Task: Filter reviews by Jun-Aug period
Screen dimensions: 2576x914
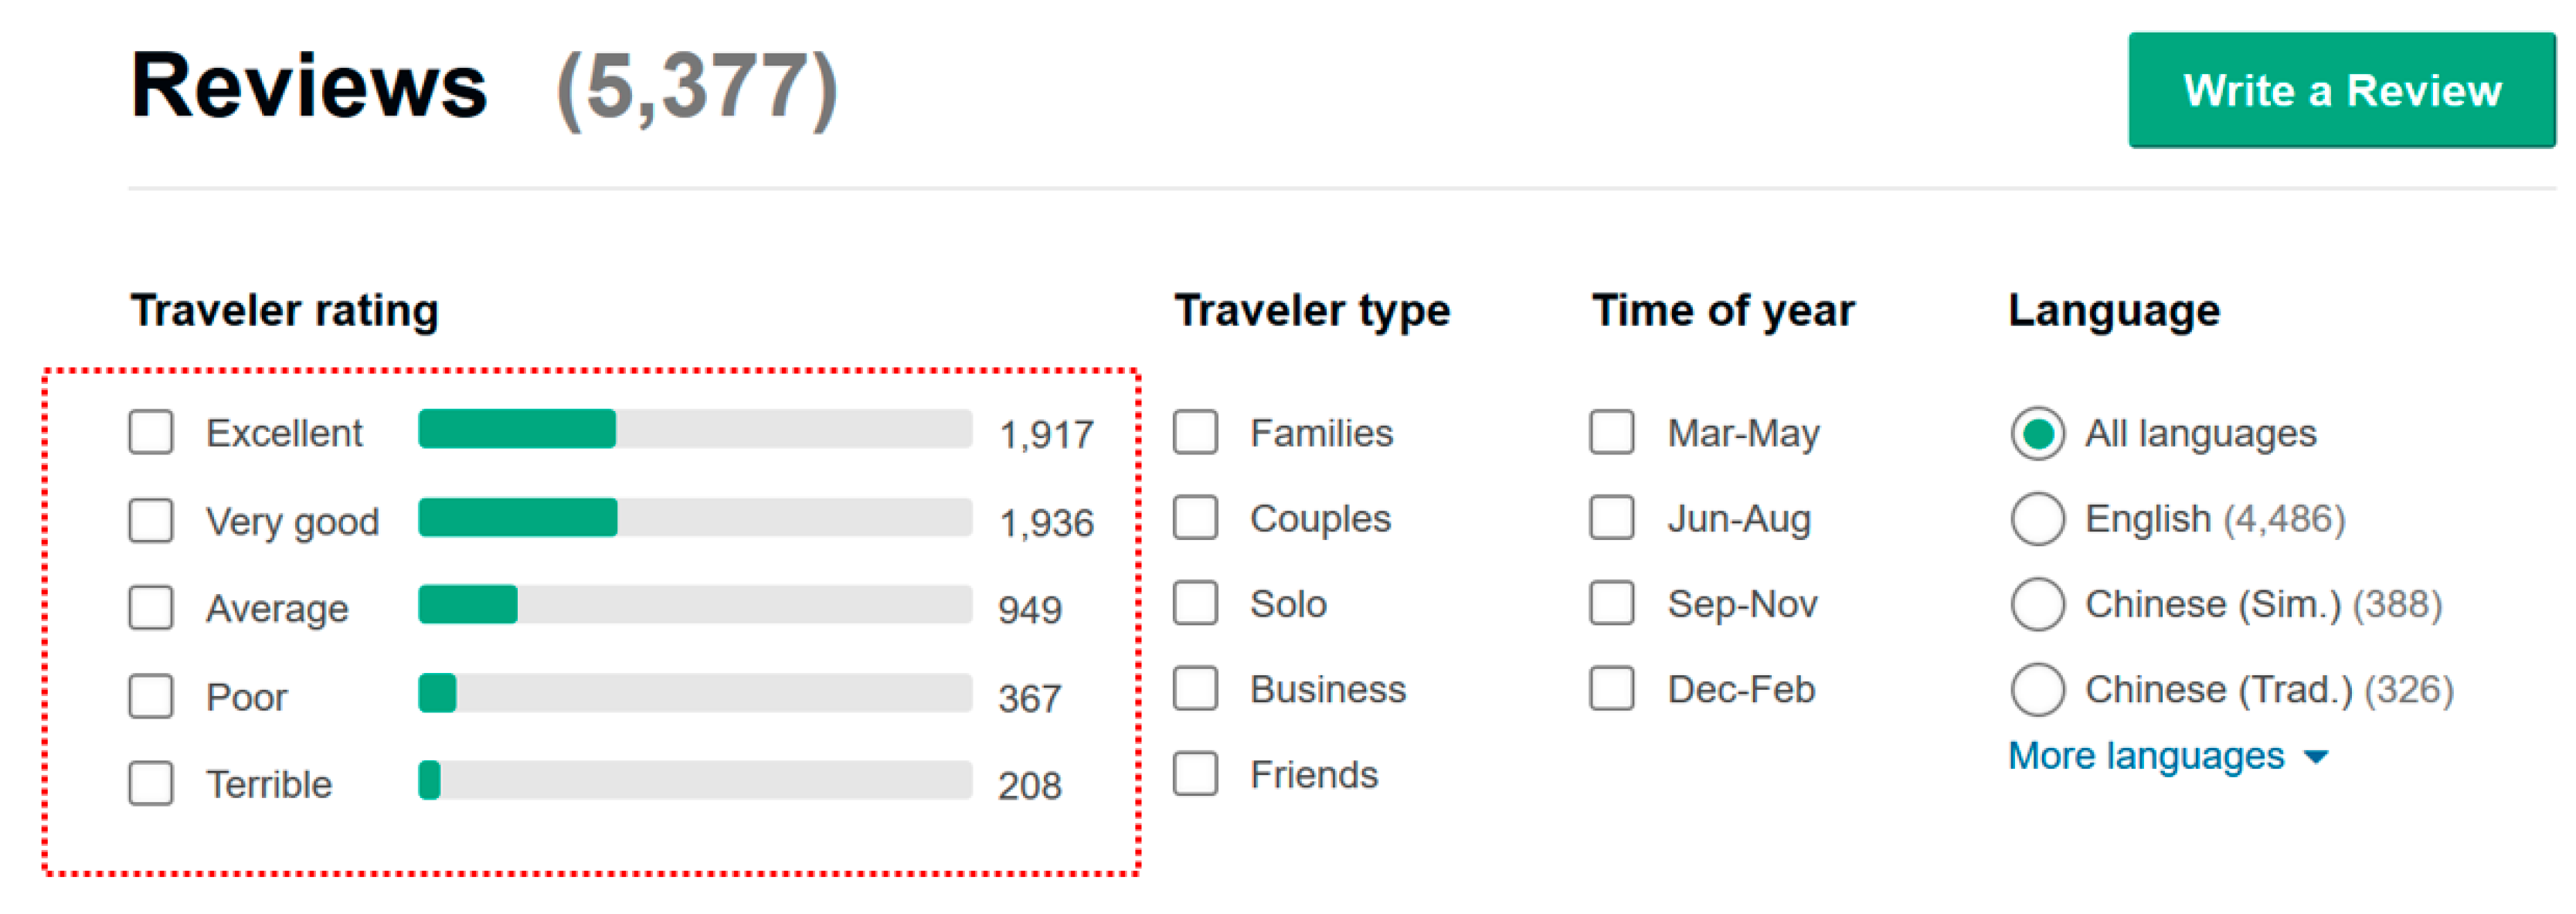Action: 1612,518
